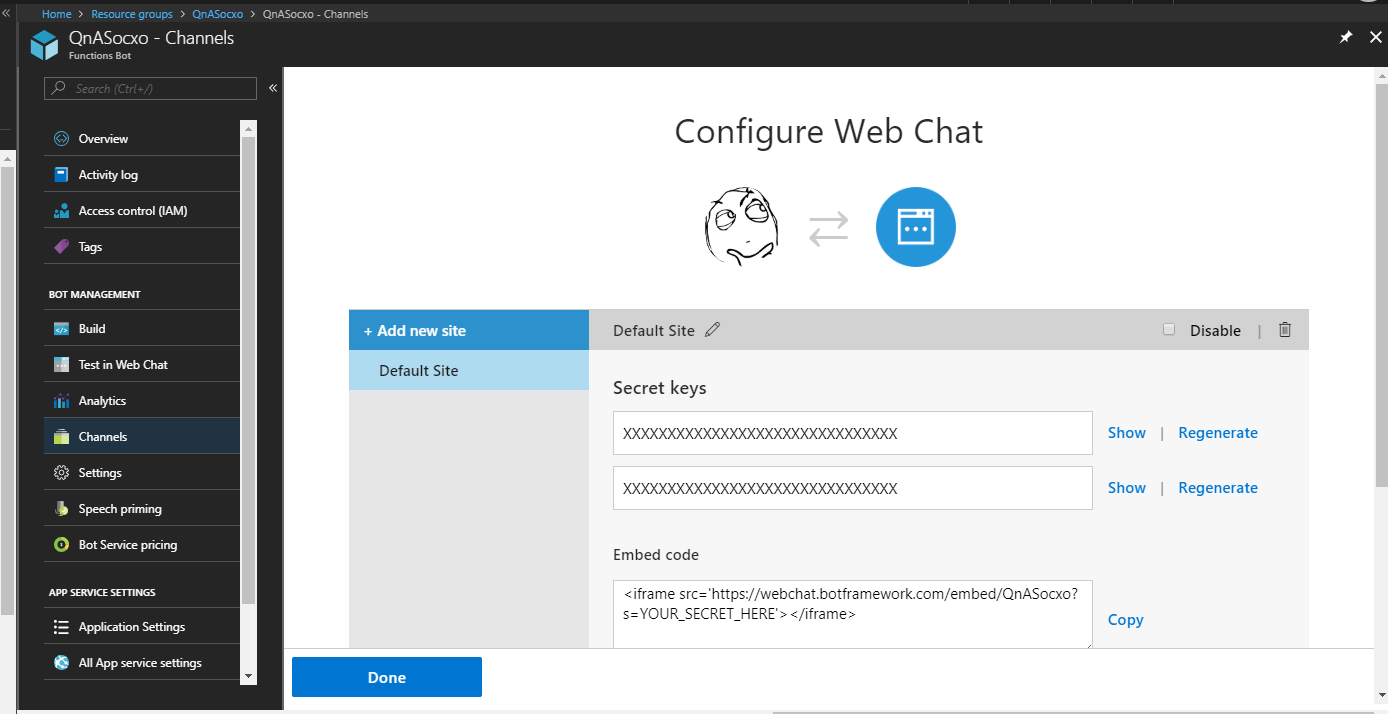This screenshot has width=1388, height=714.
Task: Open the Analytics panel icon
Action: [63, 399]
